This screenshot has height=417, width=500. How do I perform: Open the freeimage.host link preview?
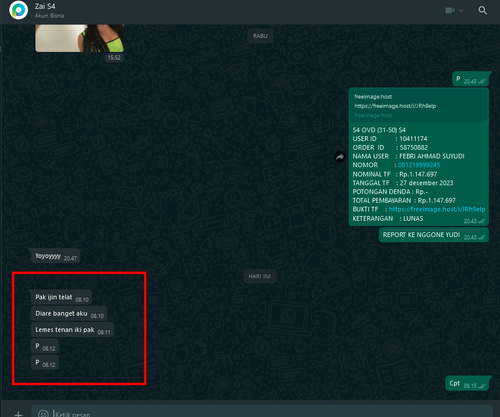(419, 106)
